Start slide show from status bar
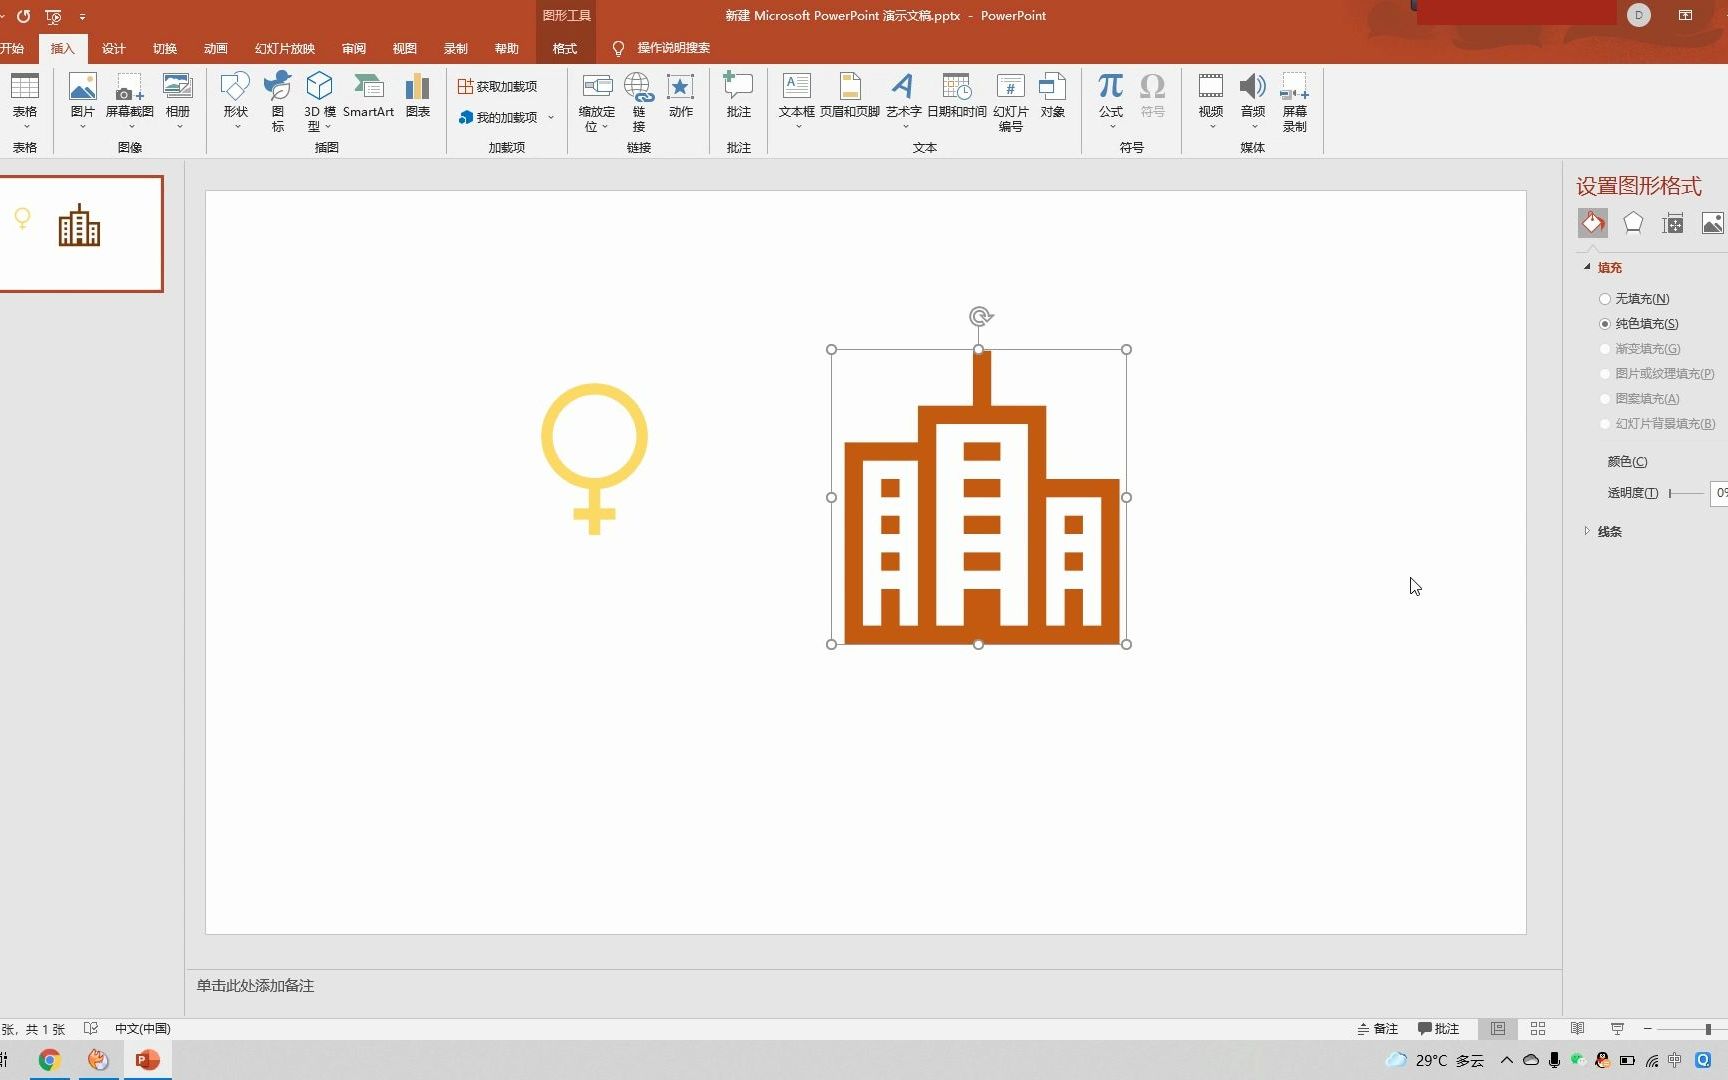1728x1080 pixels. pos(1617,1029)
